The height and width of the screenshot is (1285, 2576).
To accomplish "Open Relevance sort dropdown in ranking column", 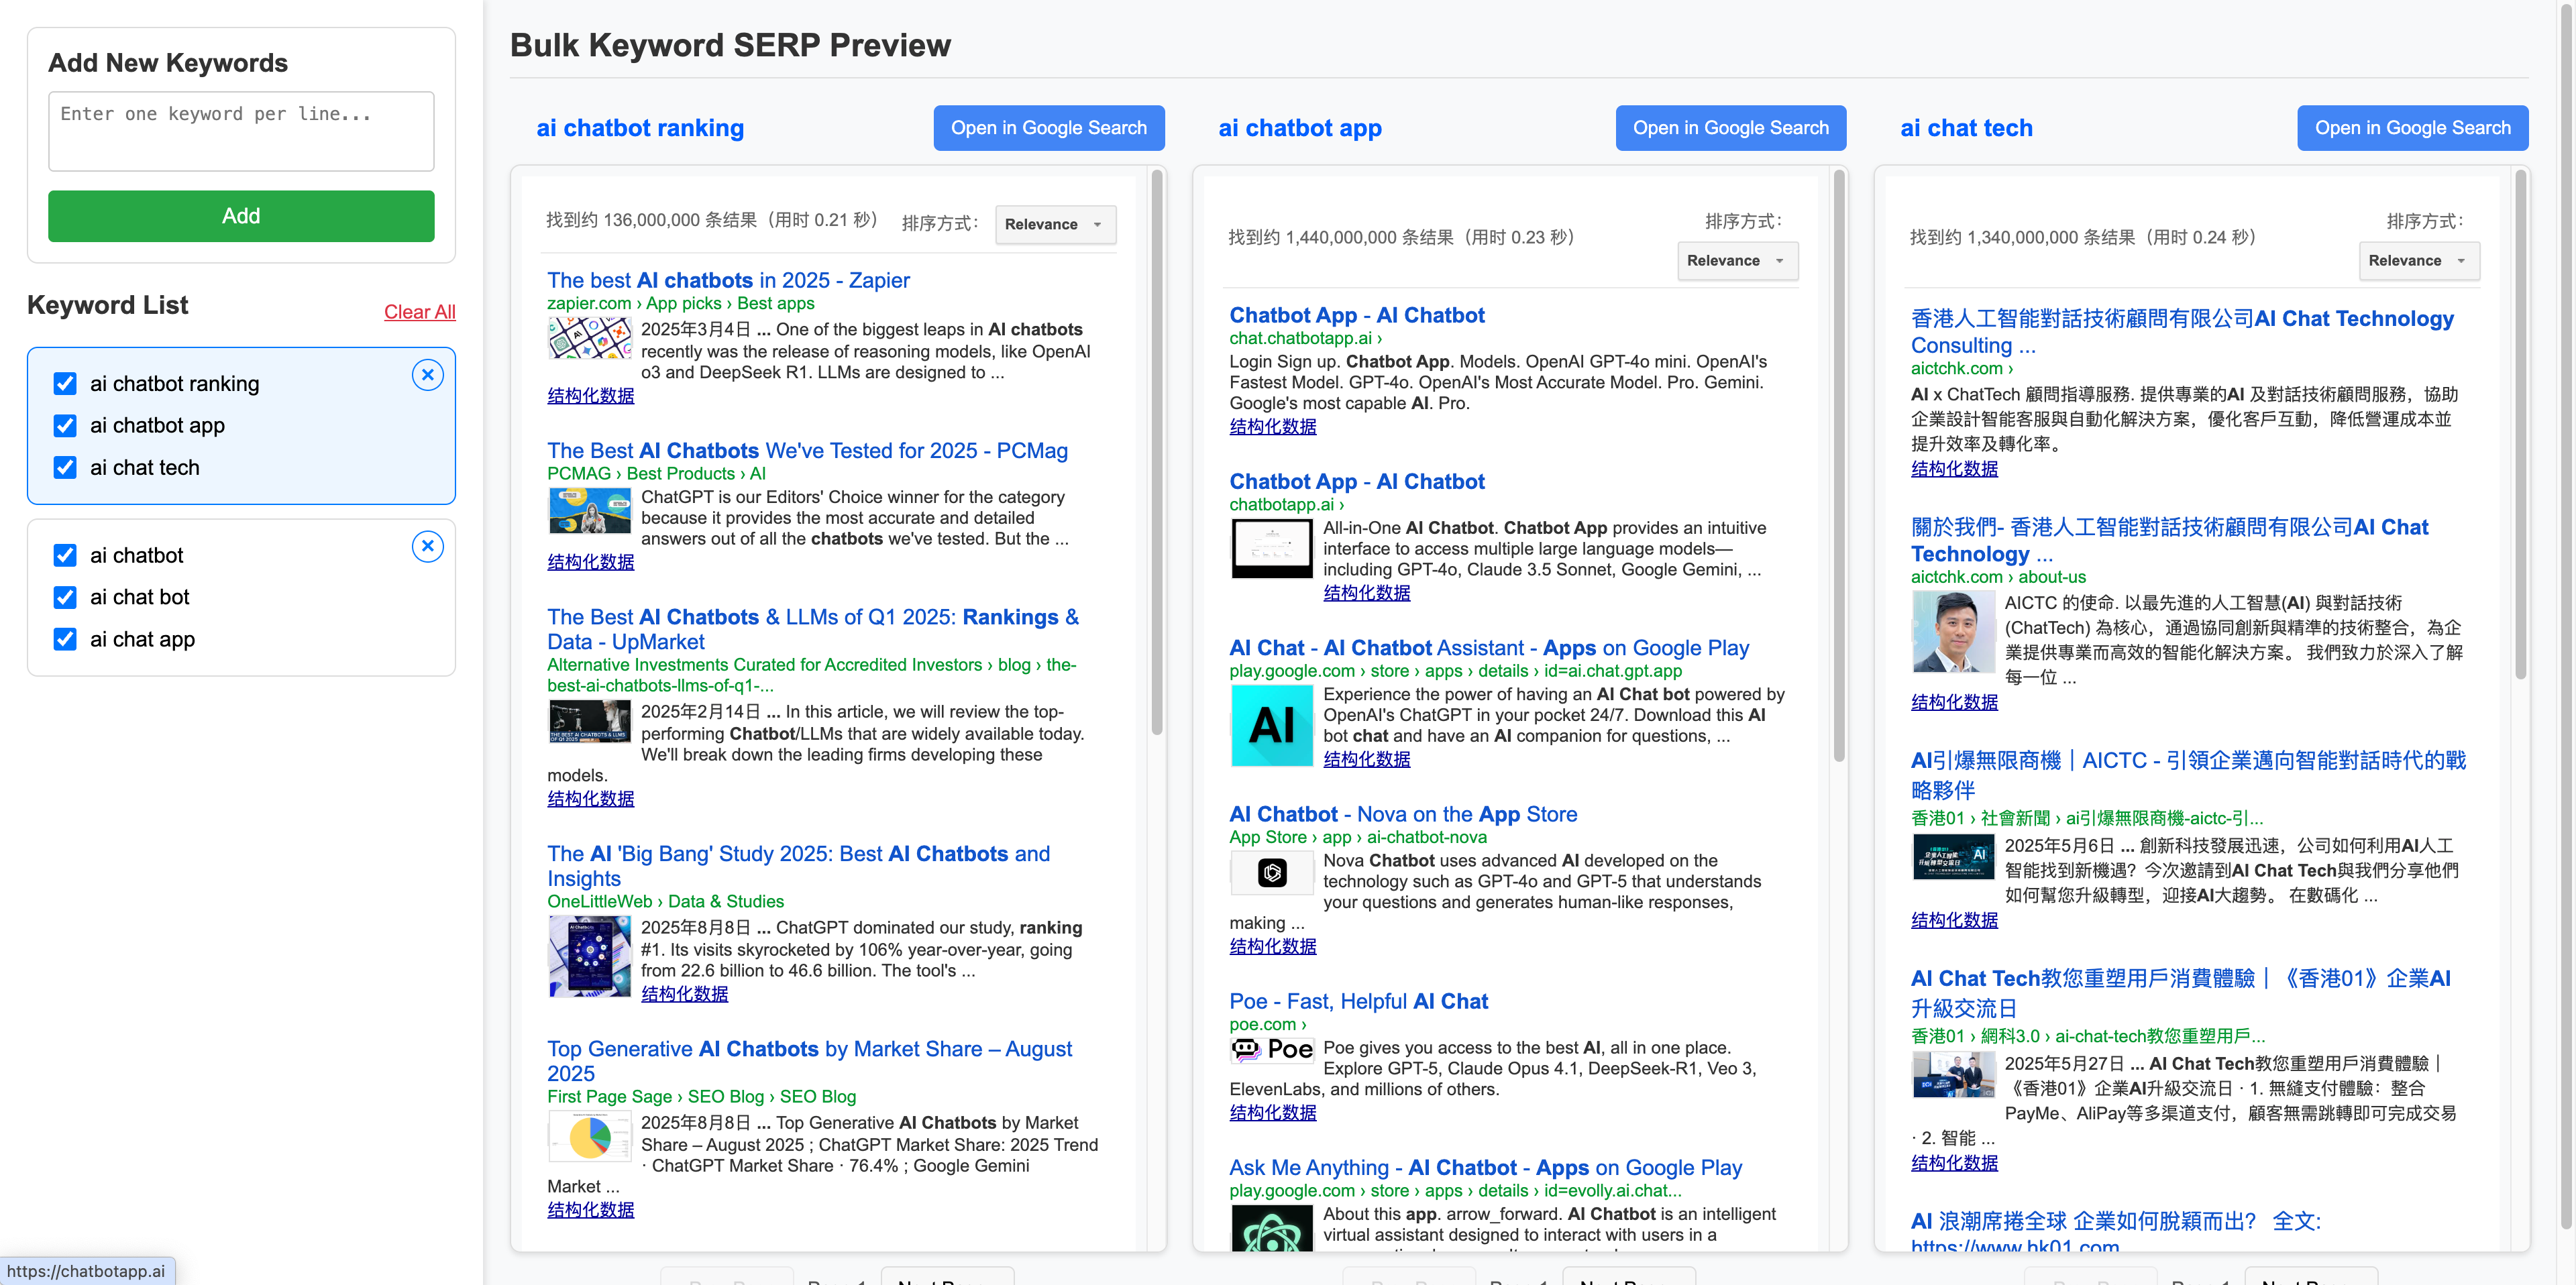I will pos(1055,224).
